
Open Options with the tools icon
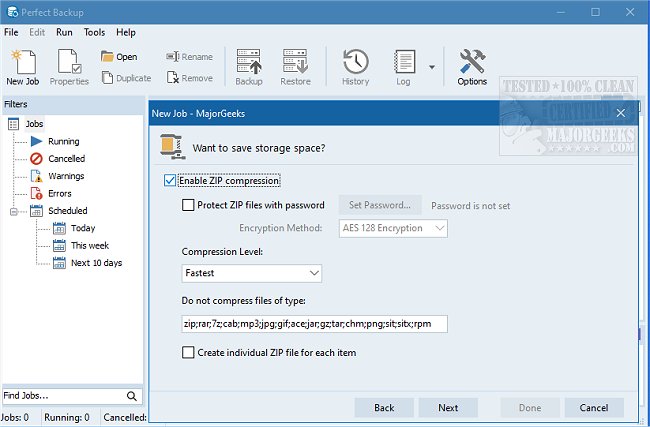click(x=472, y=67)
